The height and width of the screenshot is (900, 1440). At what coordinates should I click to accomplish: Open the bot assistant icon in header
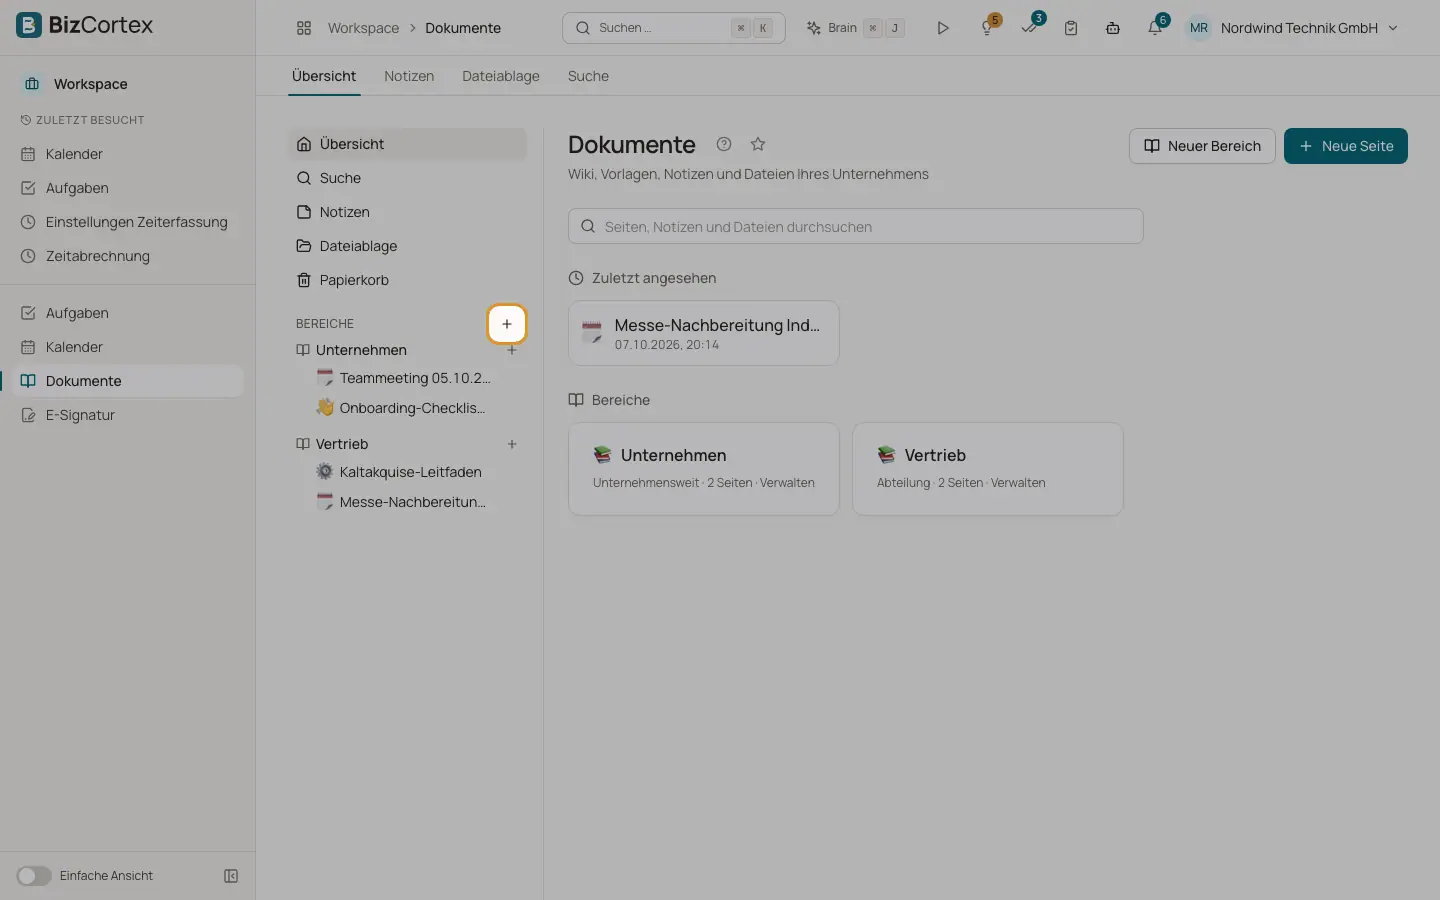coord(1113,28)
